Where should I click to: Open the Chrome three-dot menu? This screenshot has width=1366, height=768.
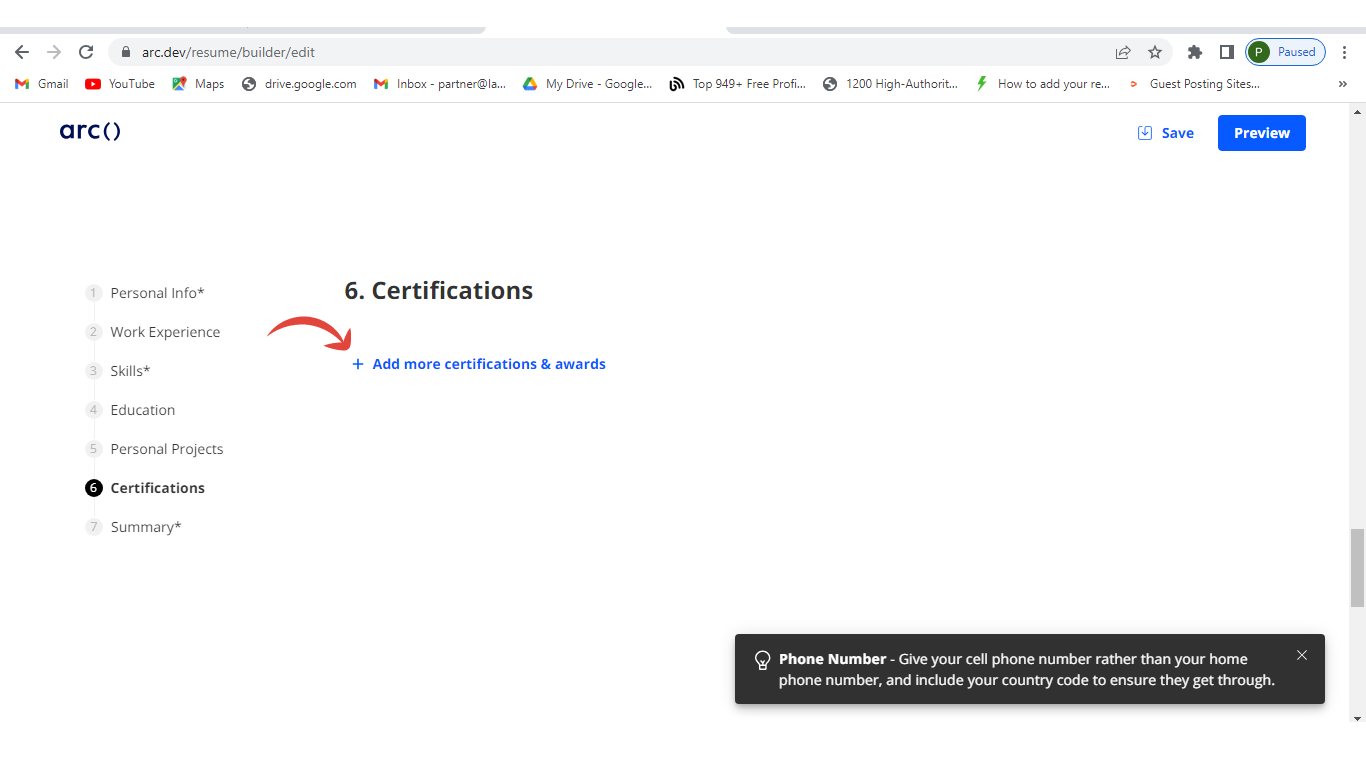[x=1345, y=52]
